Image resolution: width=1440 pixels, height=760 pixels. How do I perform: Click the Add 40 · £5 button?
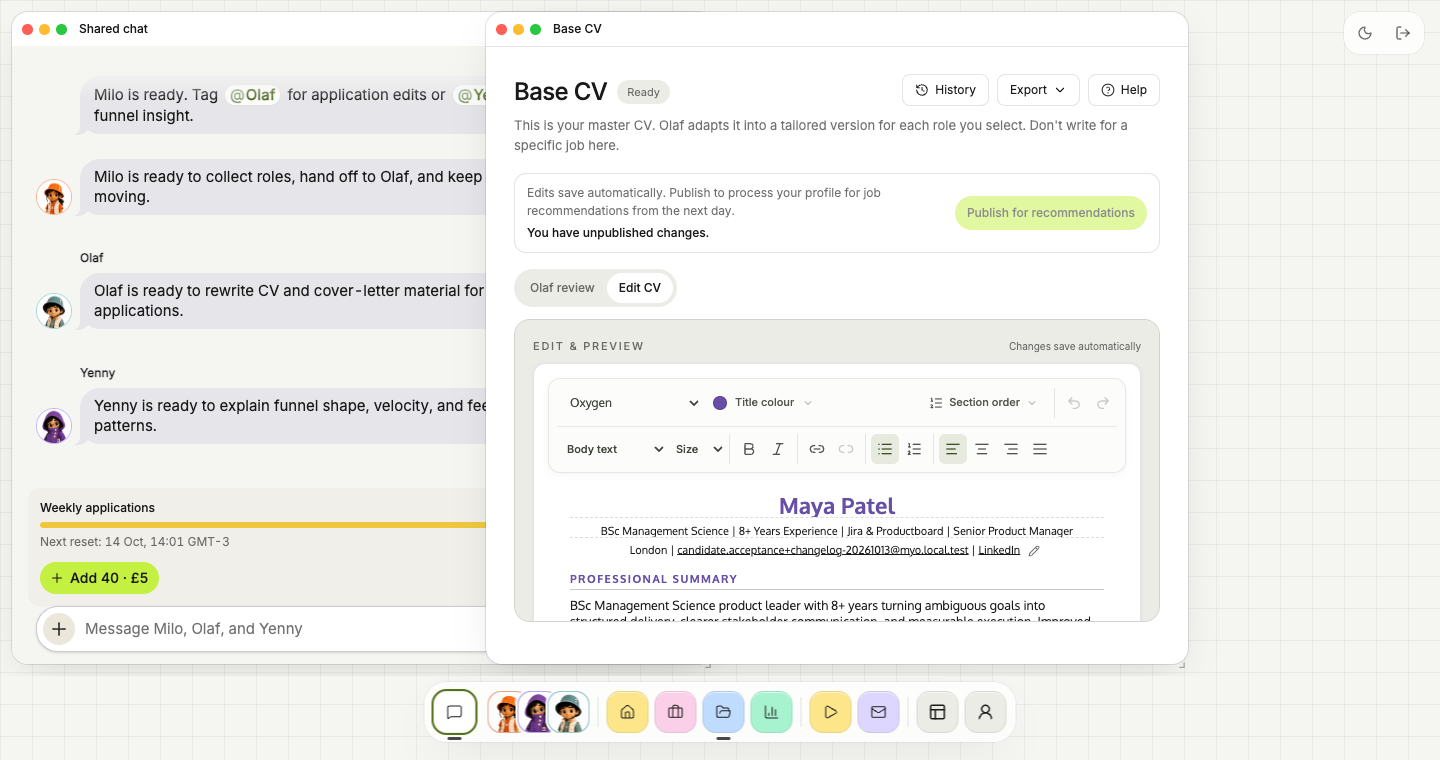pyautogui.click(x=99, y=578)
